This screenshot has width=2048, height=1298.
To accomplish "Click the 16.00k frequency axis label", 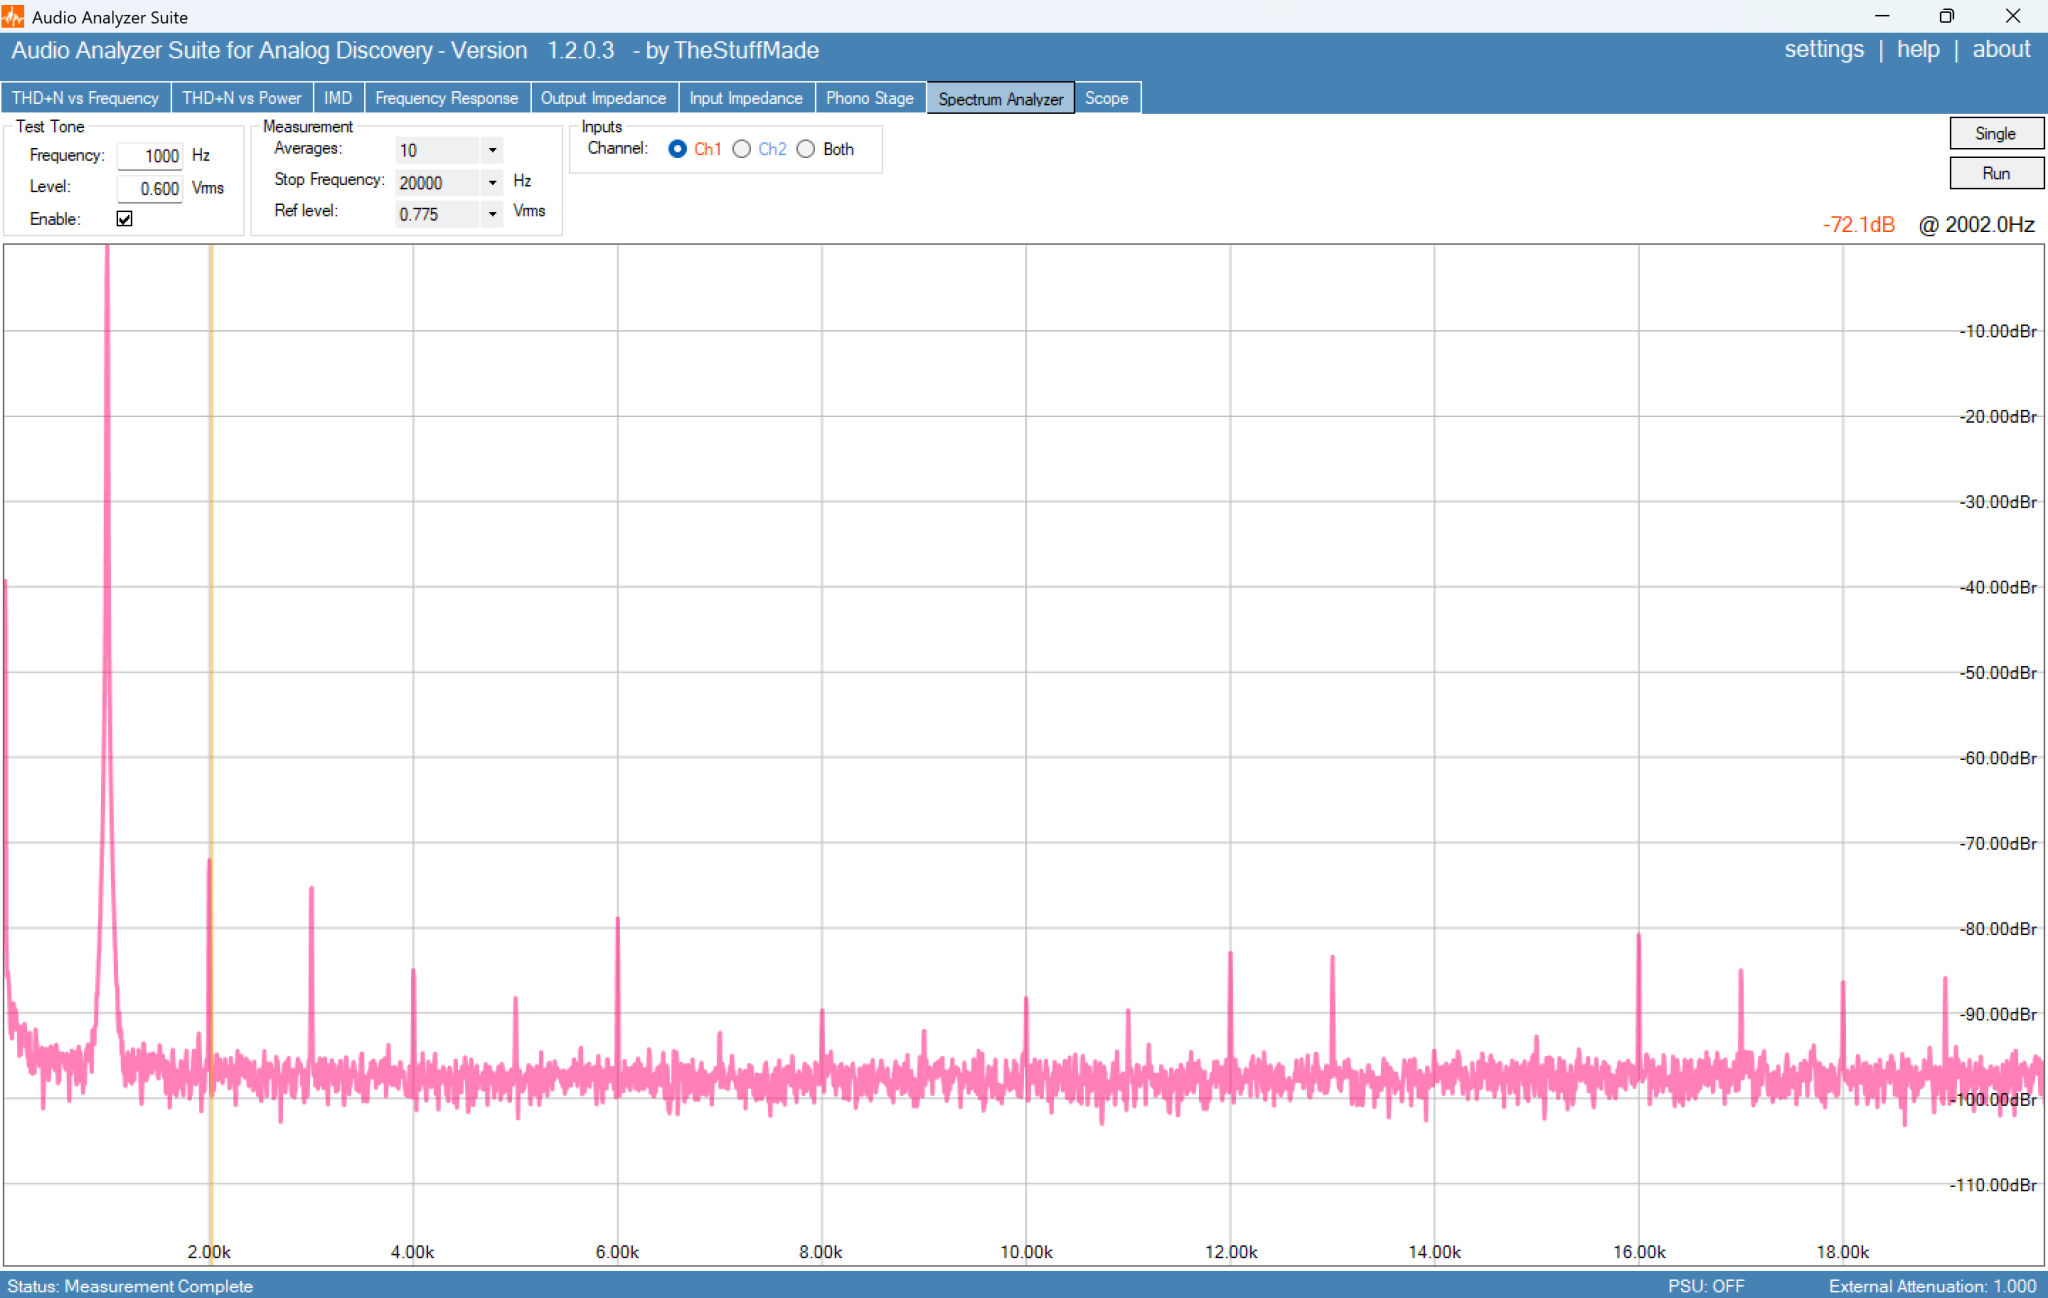I will (1640, 1252).
